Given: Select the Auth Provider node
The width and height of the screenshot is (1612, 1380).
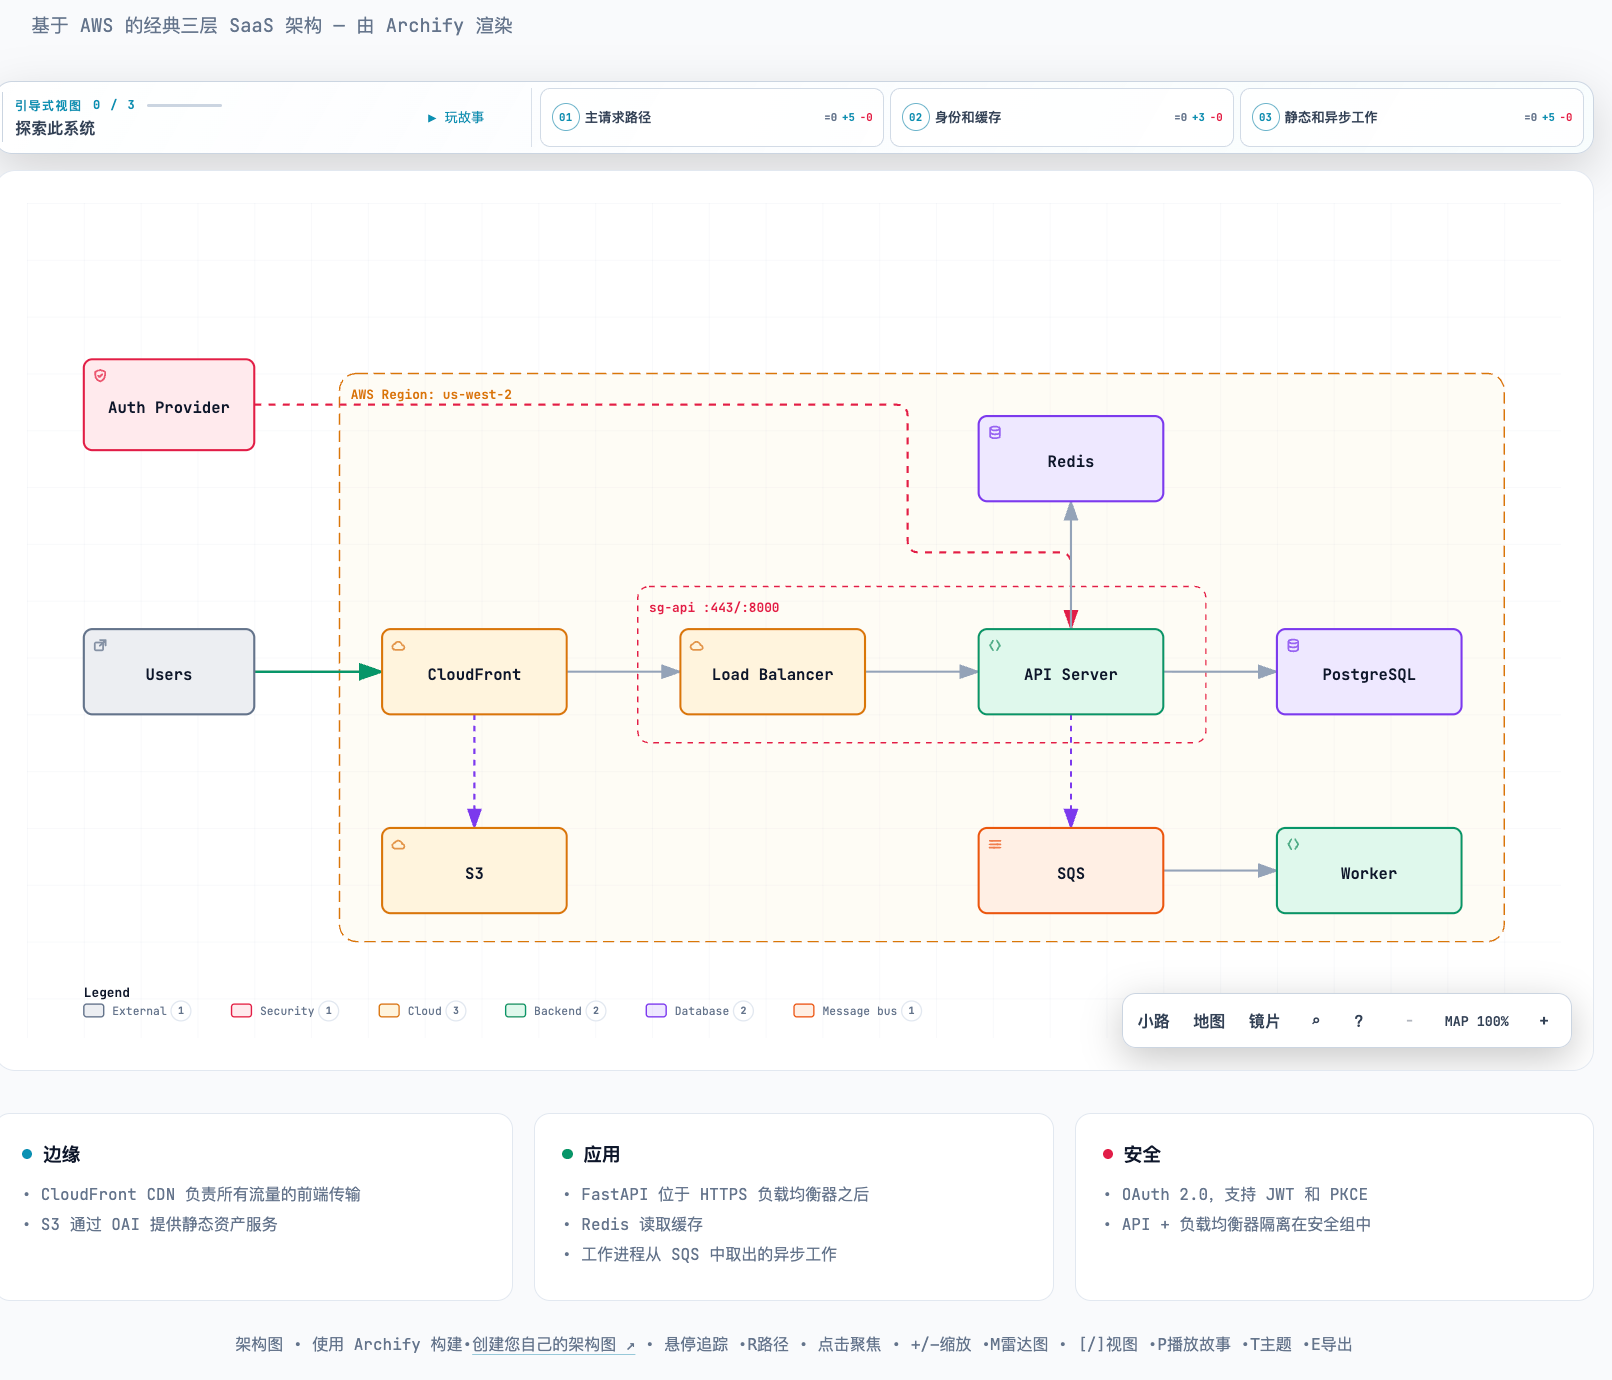Looking at the screenshot, I should click(169, 405).
